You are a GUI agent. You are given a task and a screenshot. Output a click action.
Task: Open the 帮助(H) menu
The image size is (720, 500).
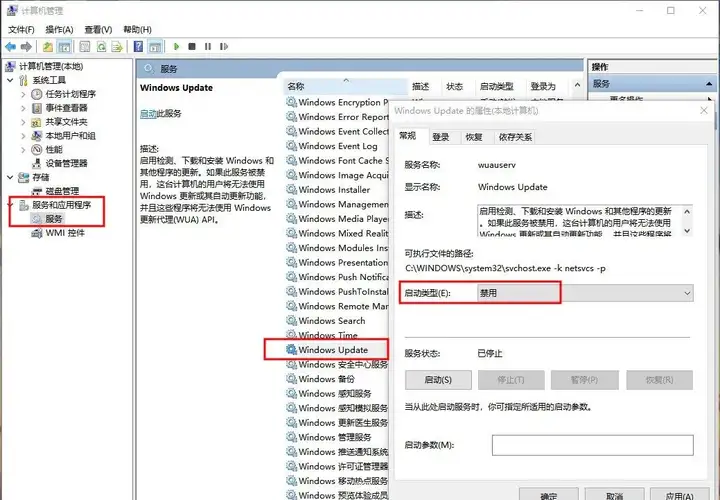137,30
